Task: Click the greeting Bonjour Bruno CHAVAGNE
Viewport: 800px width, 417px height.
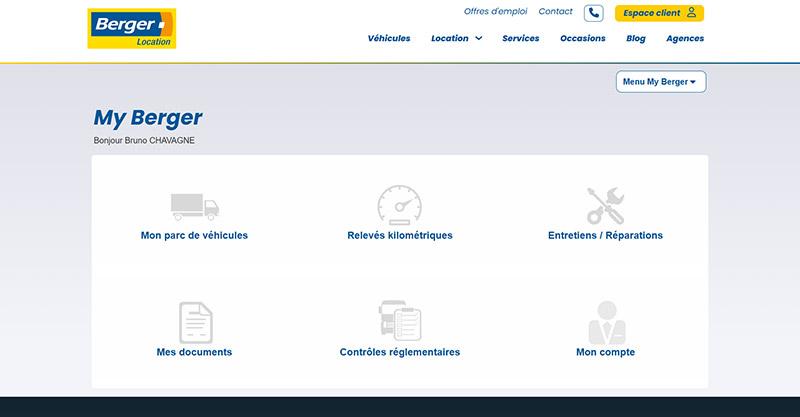Action: pos(144,140)
